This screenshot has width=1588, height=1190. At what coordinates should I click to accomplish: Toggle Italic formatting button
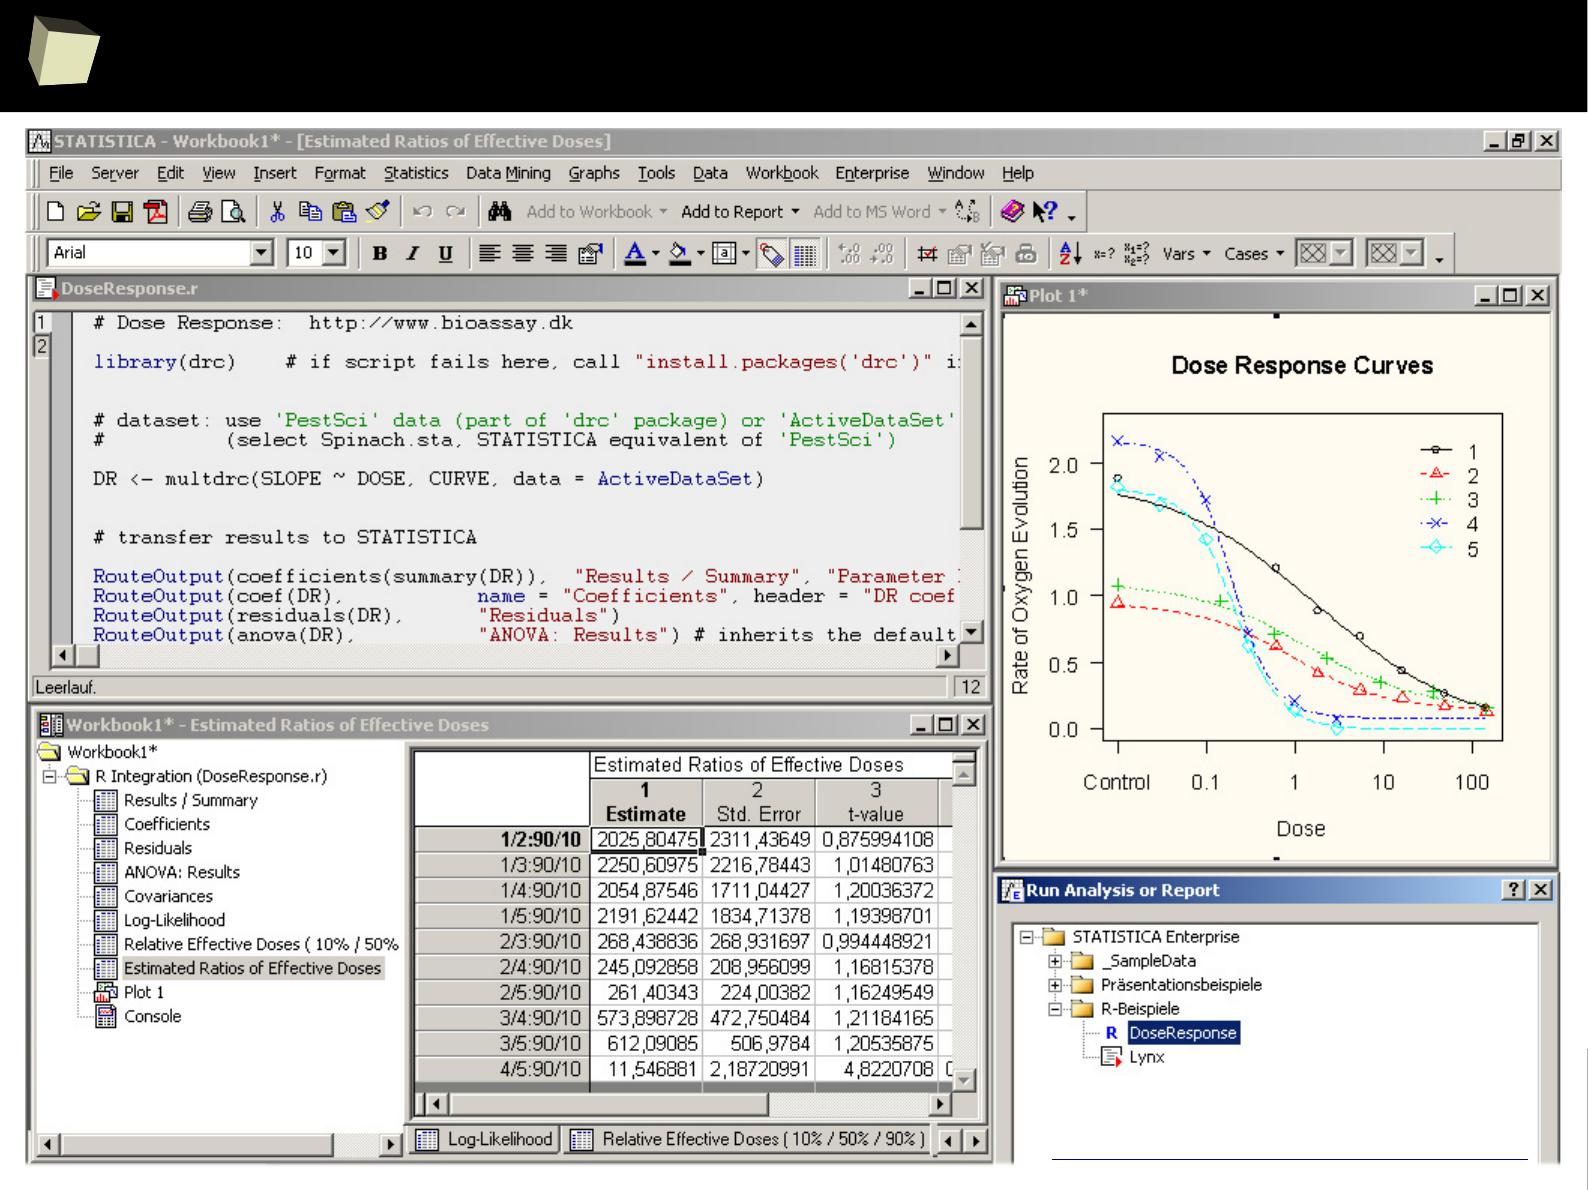tap(412, 254)
